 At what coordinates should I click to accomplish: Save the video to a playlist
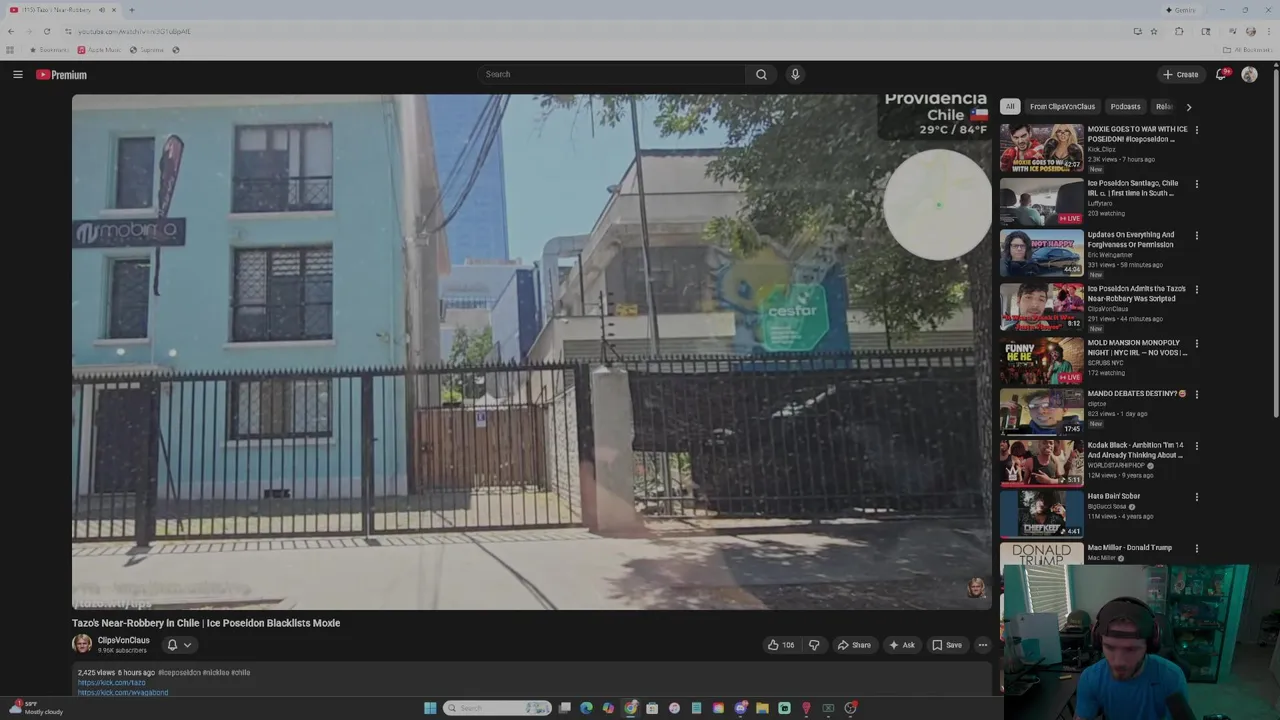[947, 645]
